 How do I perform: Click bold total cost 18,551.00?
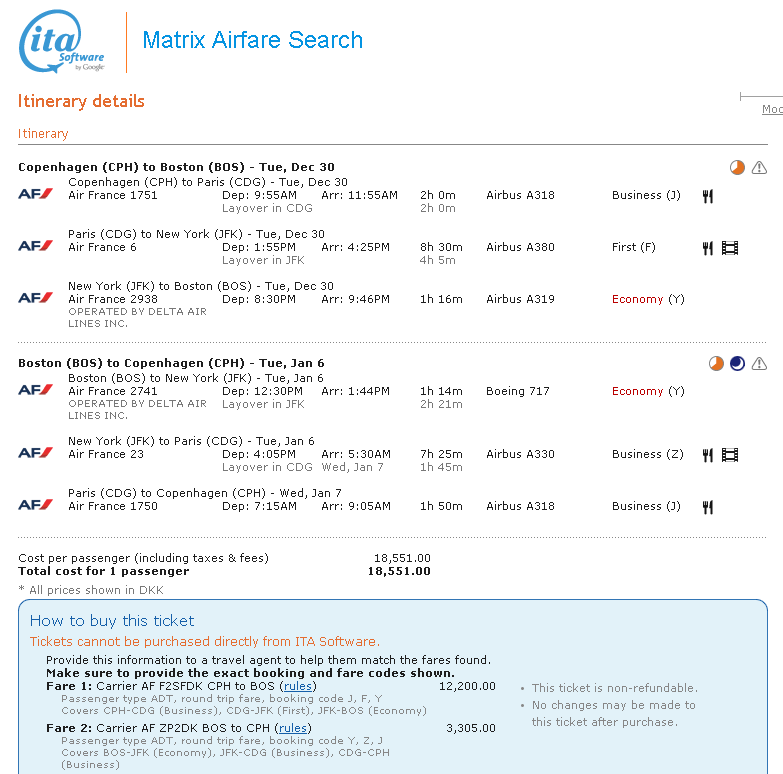coord(399,571)
